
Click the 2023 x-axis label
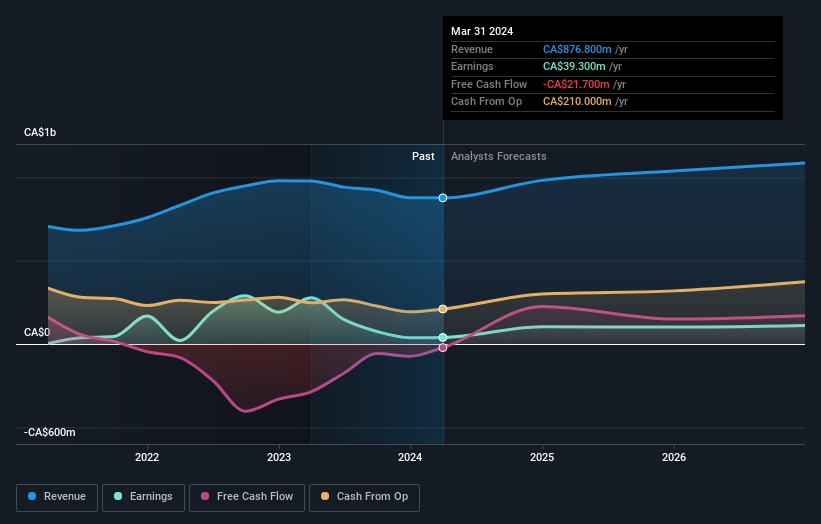[279, 457]
